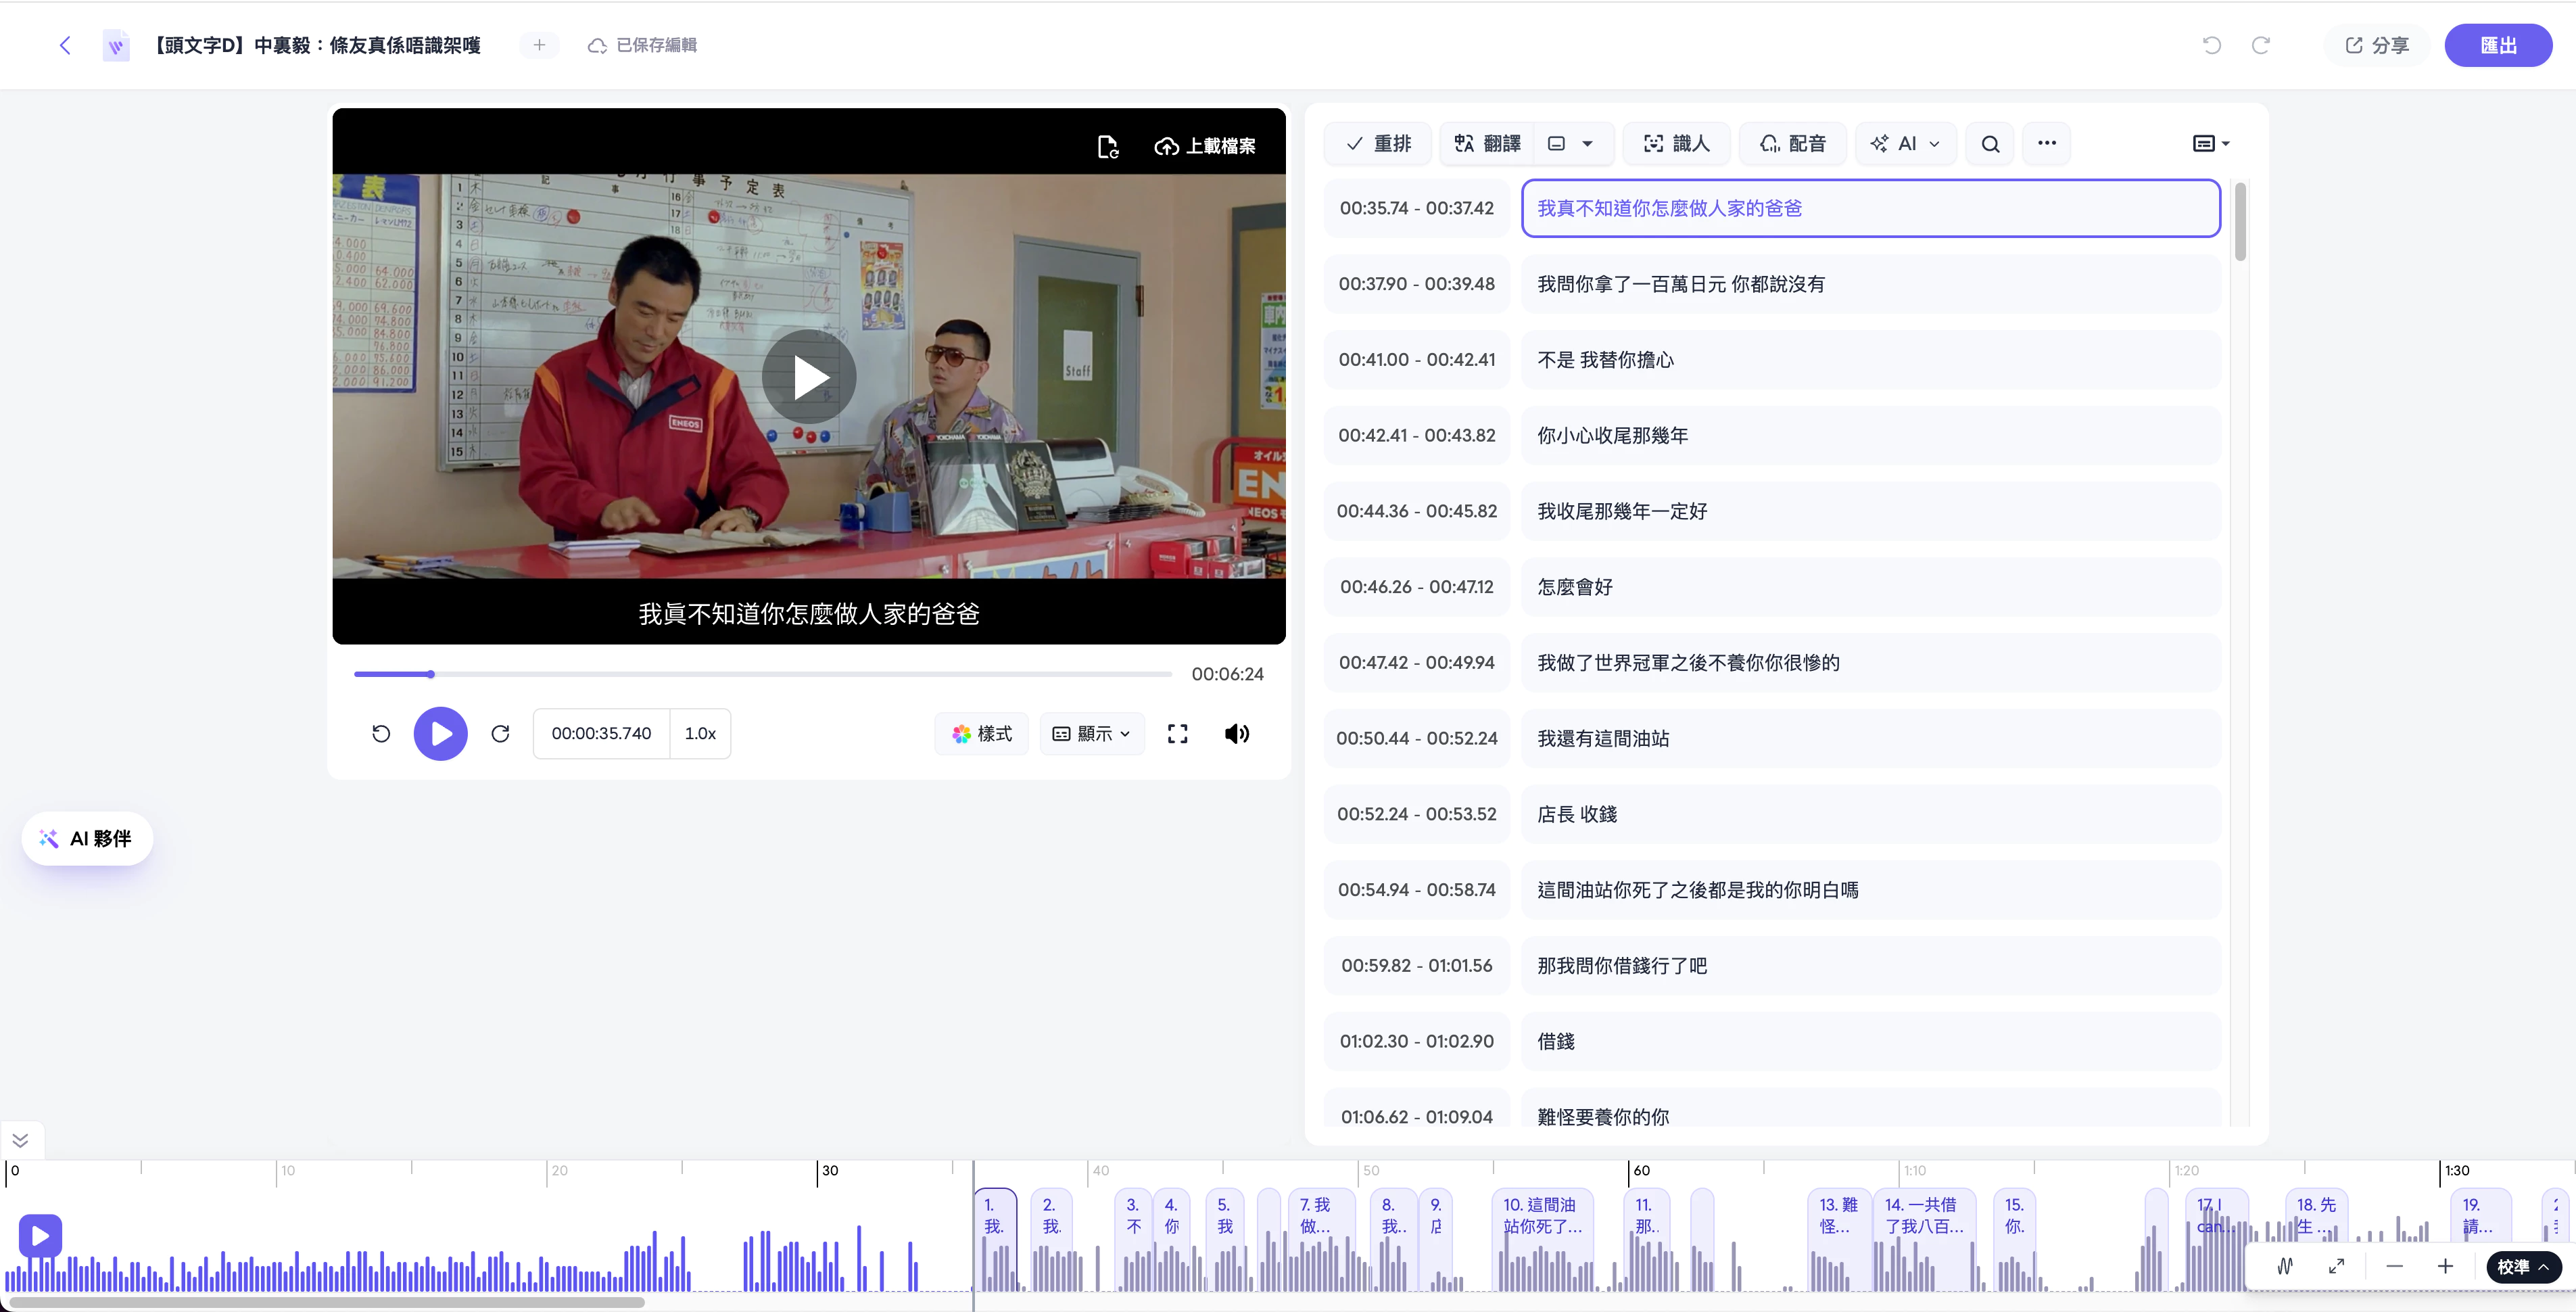Click the 匯出 export button

point(2498,45)
